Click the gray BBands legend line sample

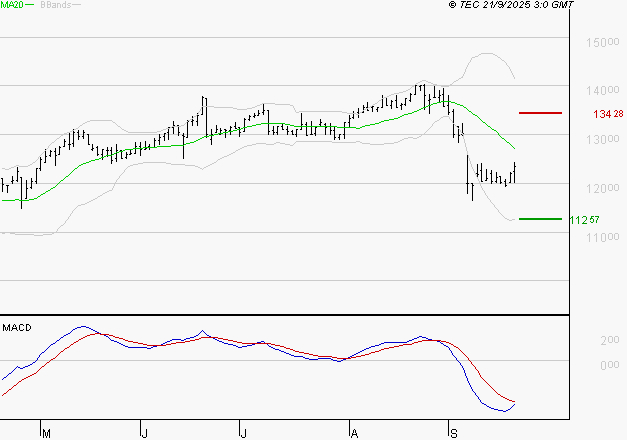click(75, 6)
